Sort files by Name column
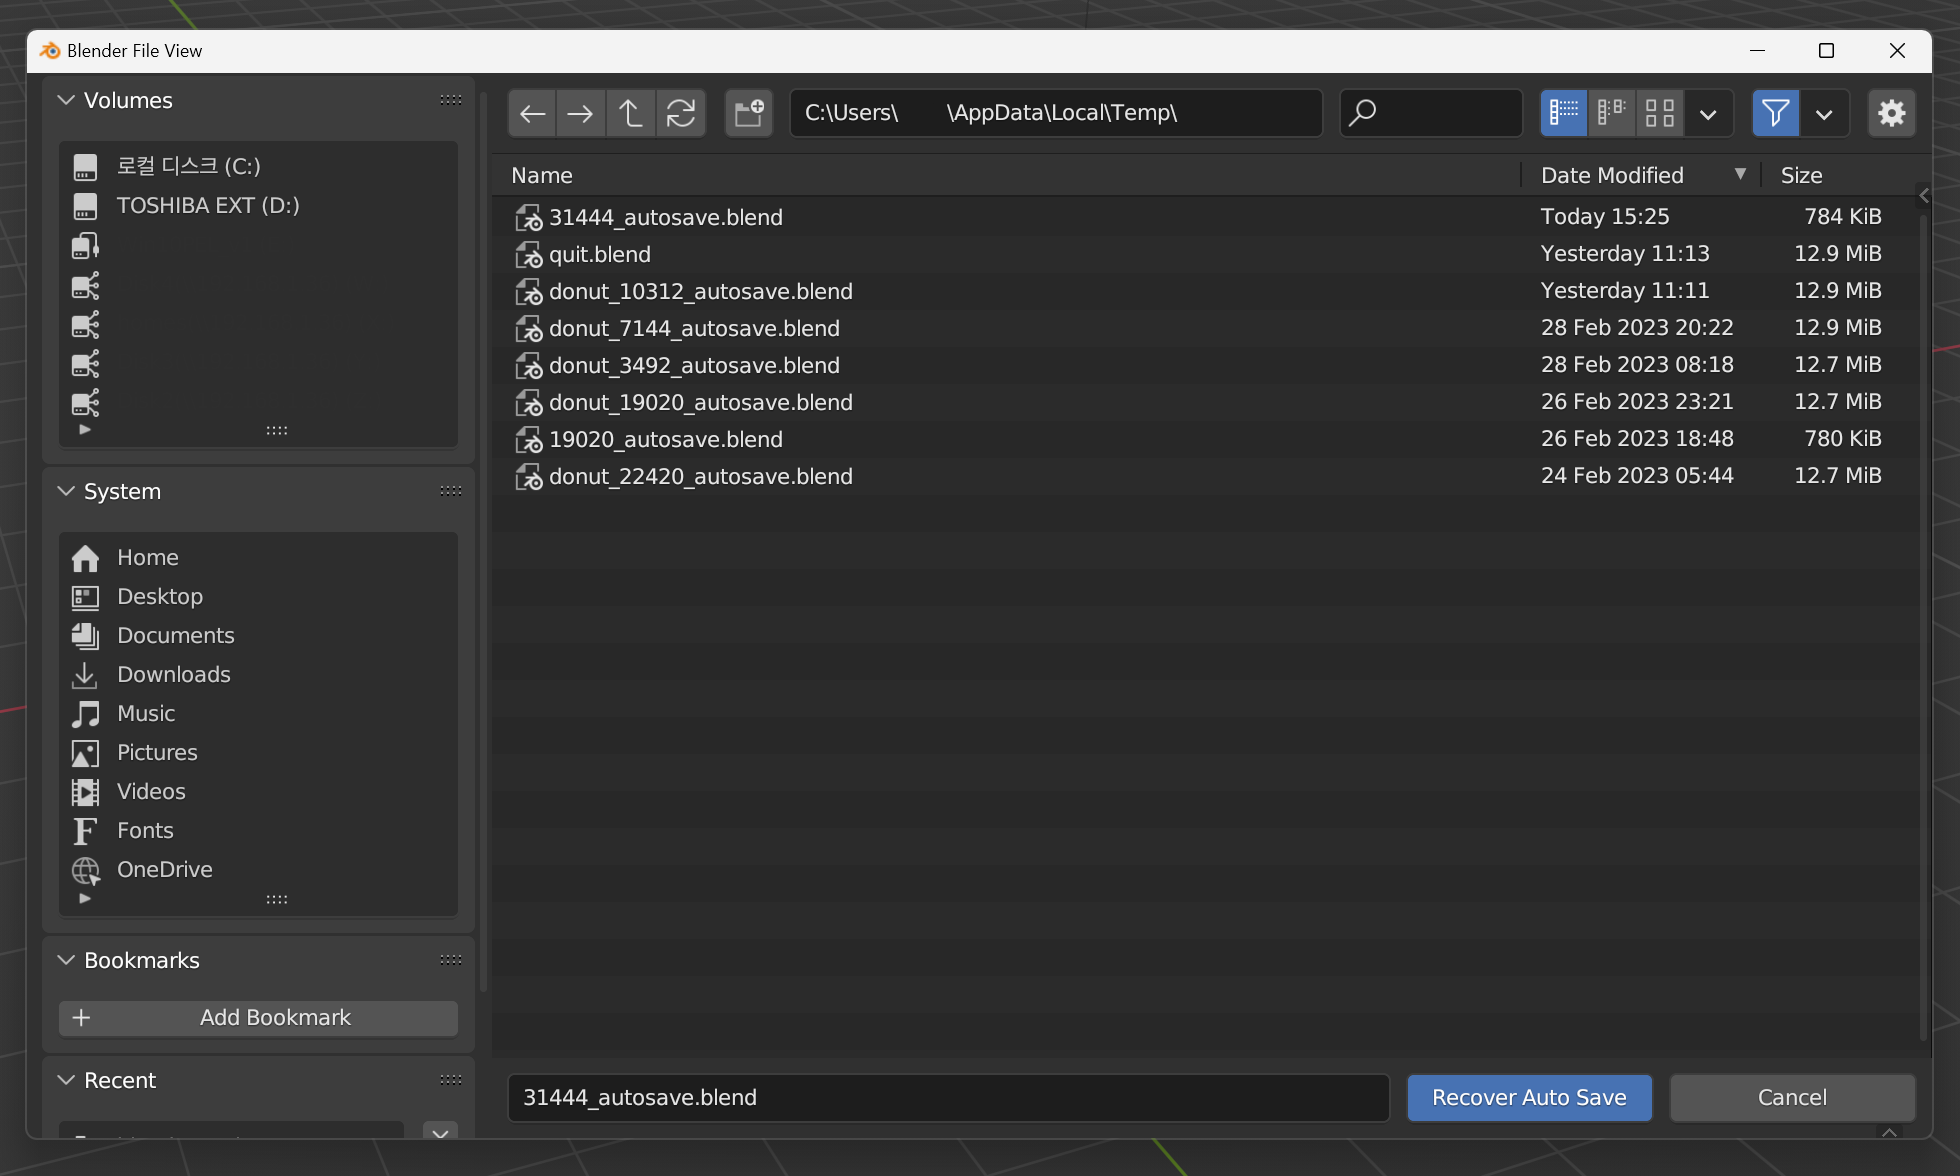 pos(542,175)
